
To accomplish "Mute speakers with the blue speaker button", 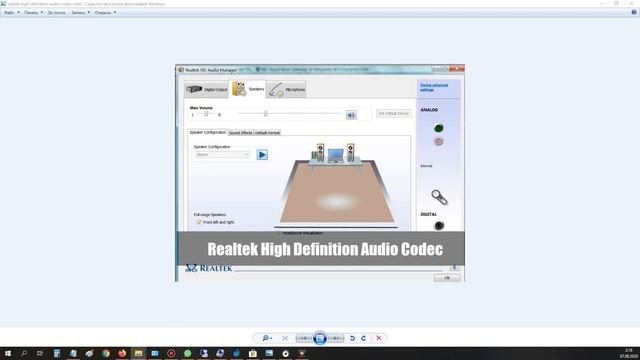I will coord(351,115).
